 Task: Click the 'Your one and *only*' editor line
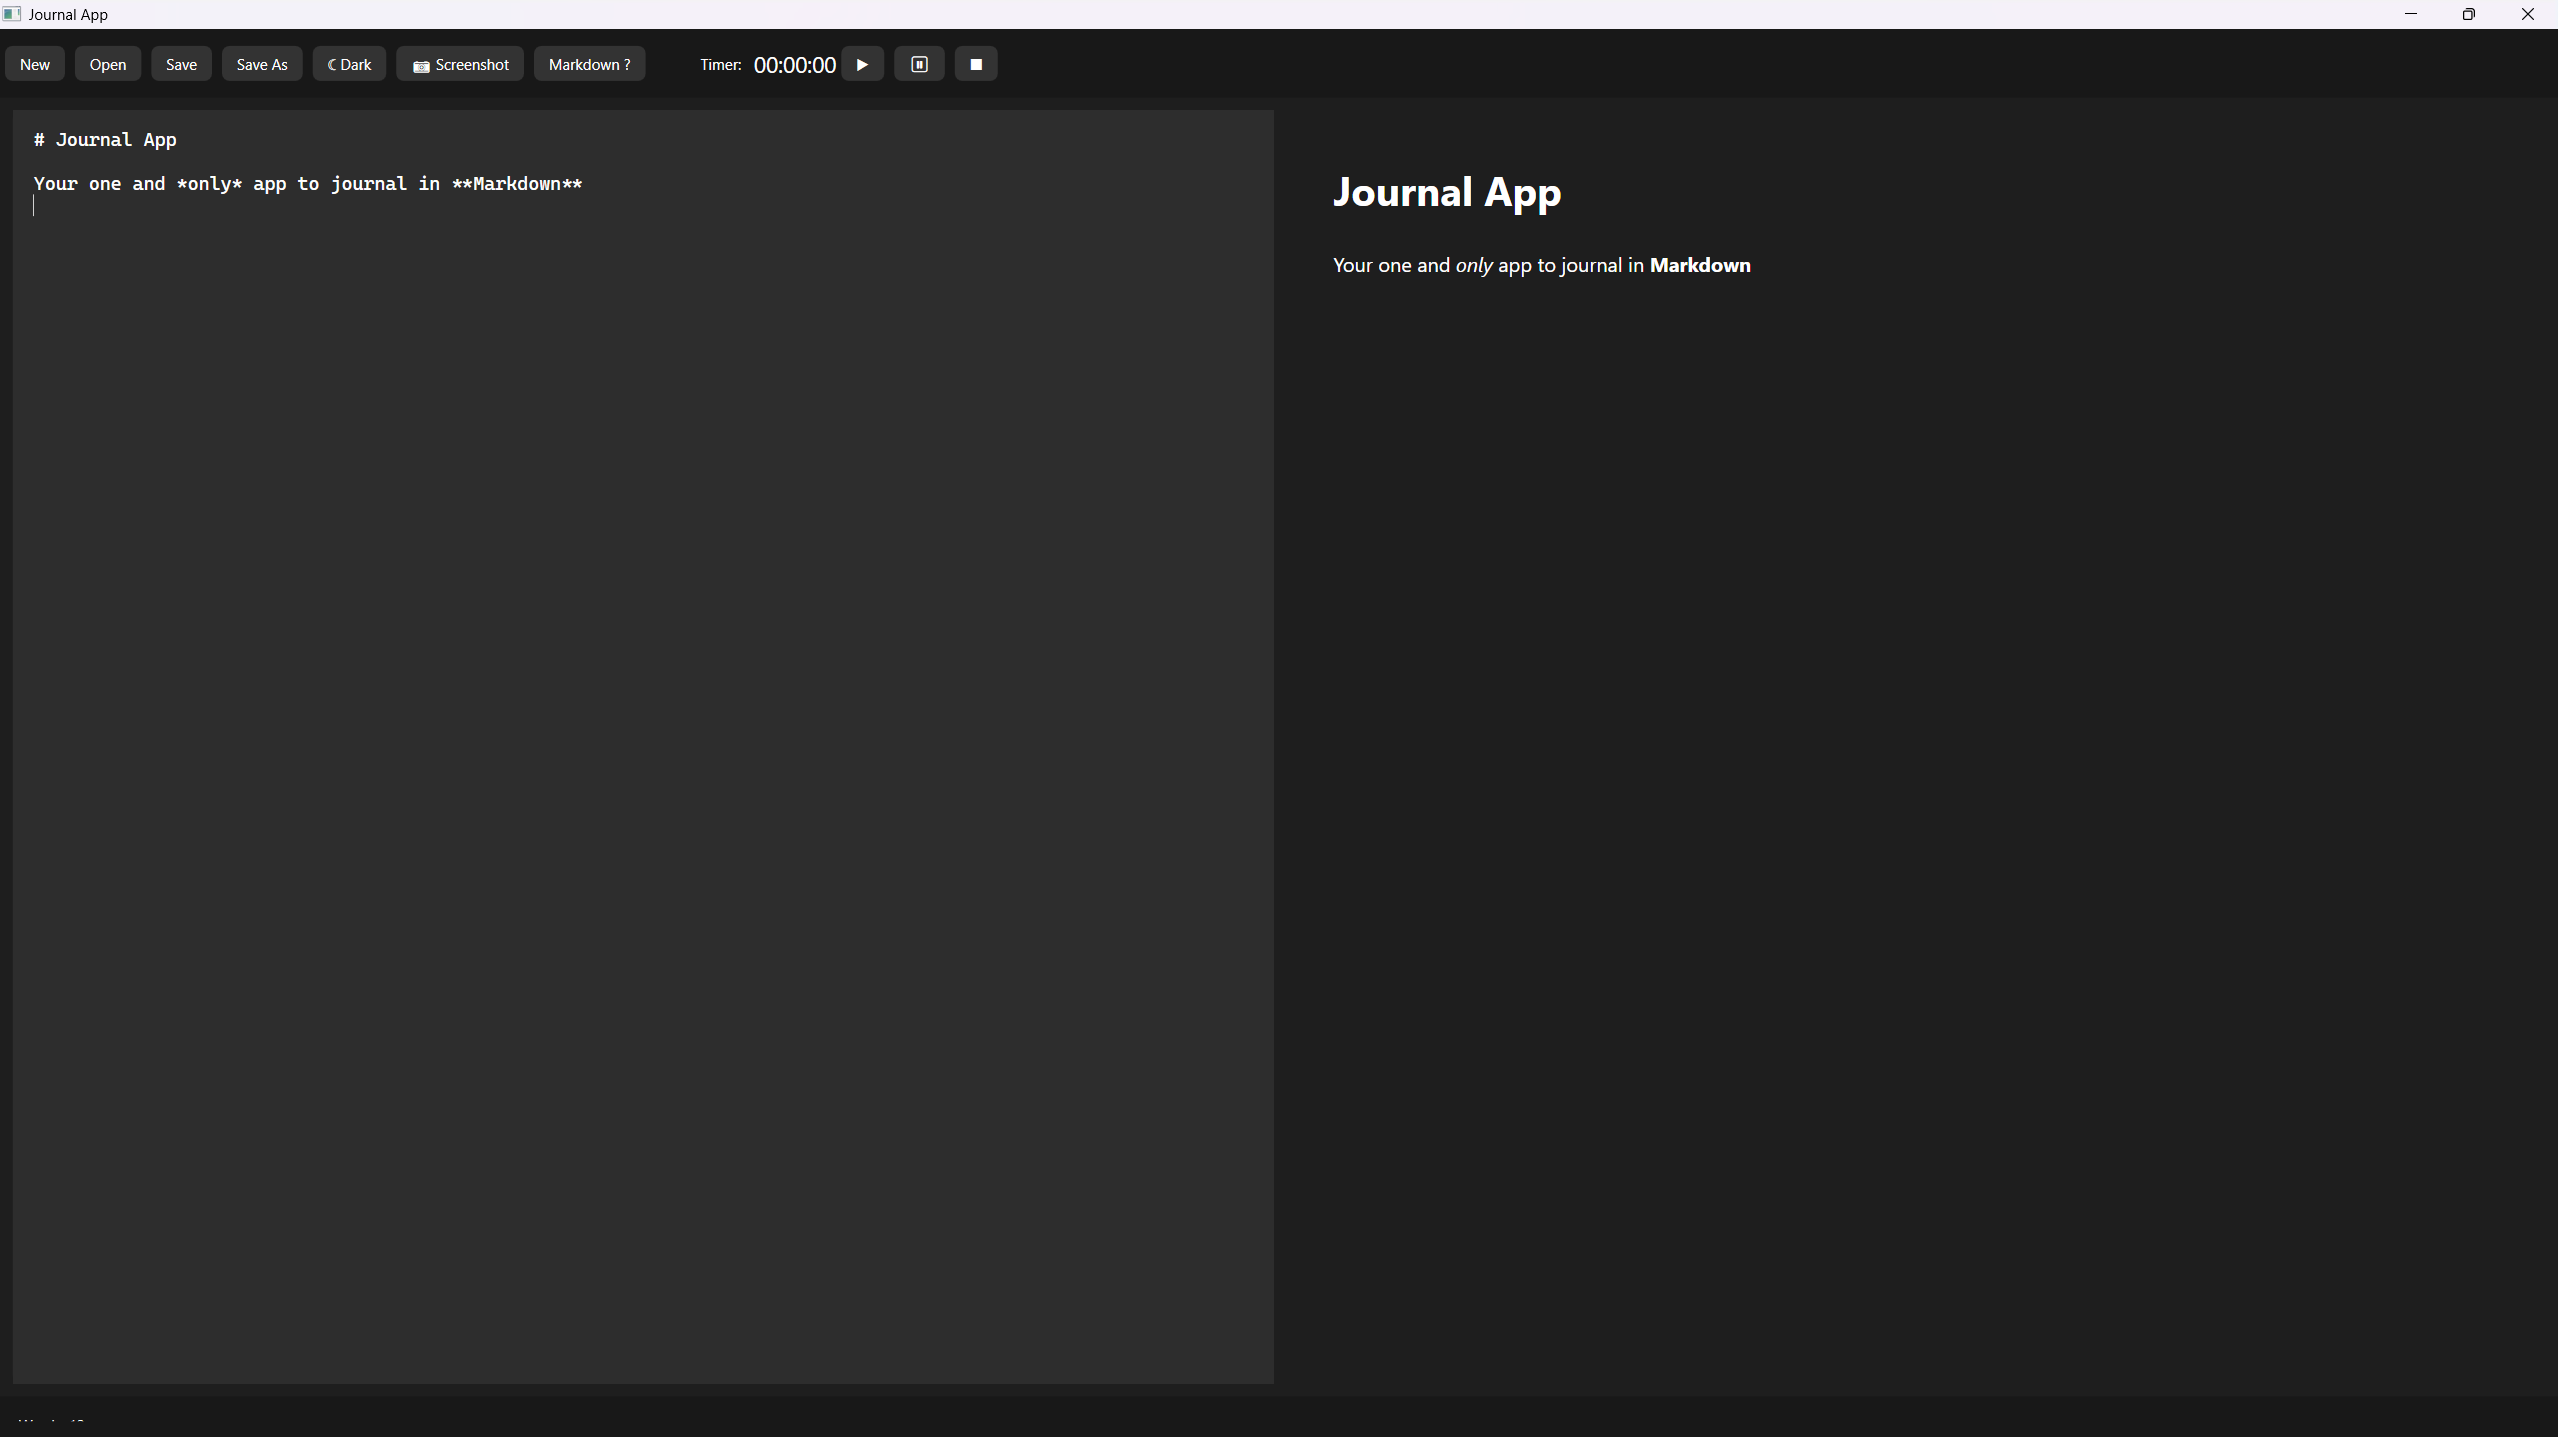308,184
